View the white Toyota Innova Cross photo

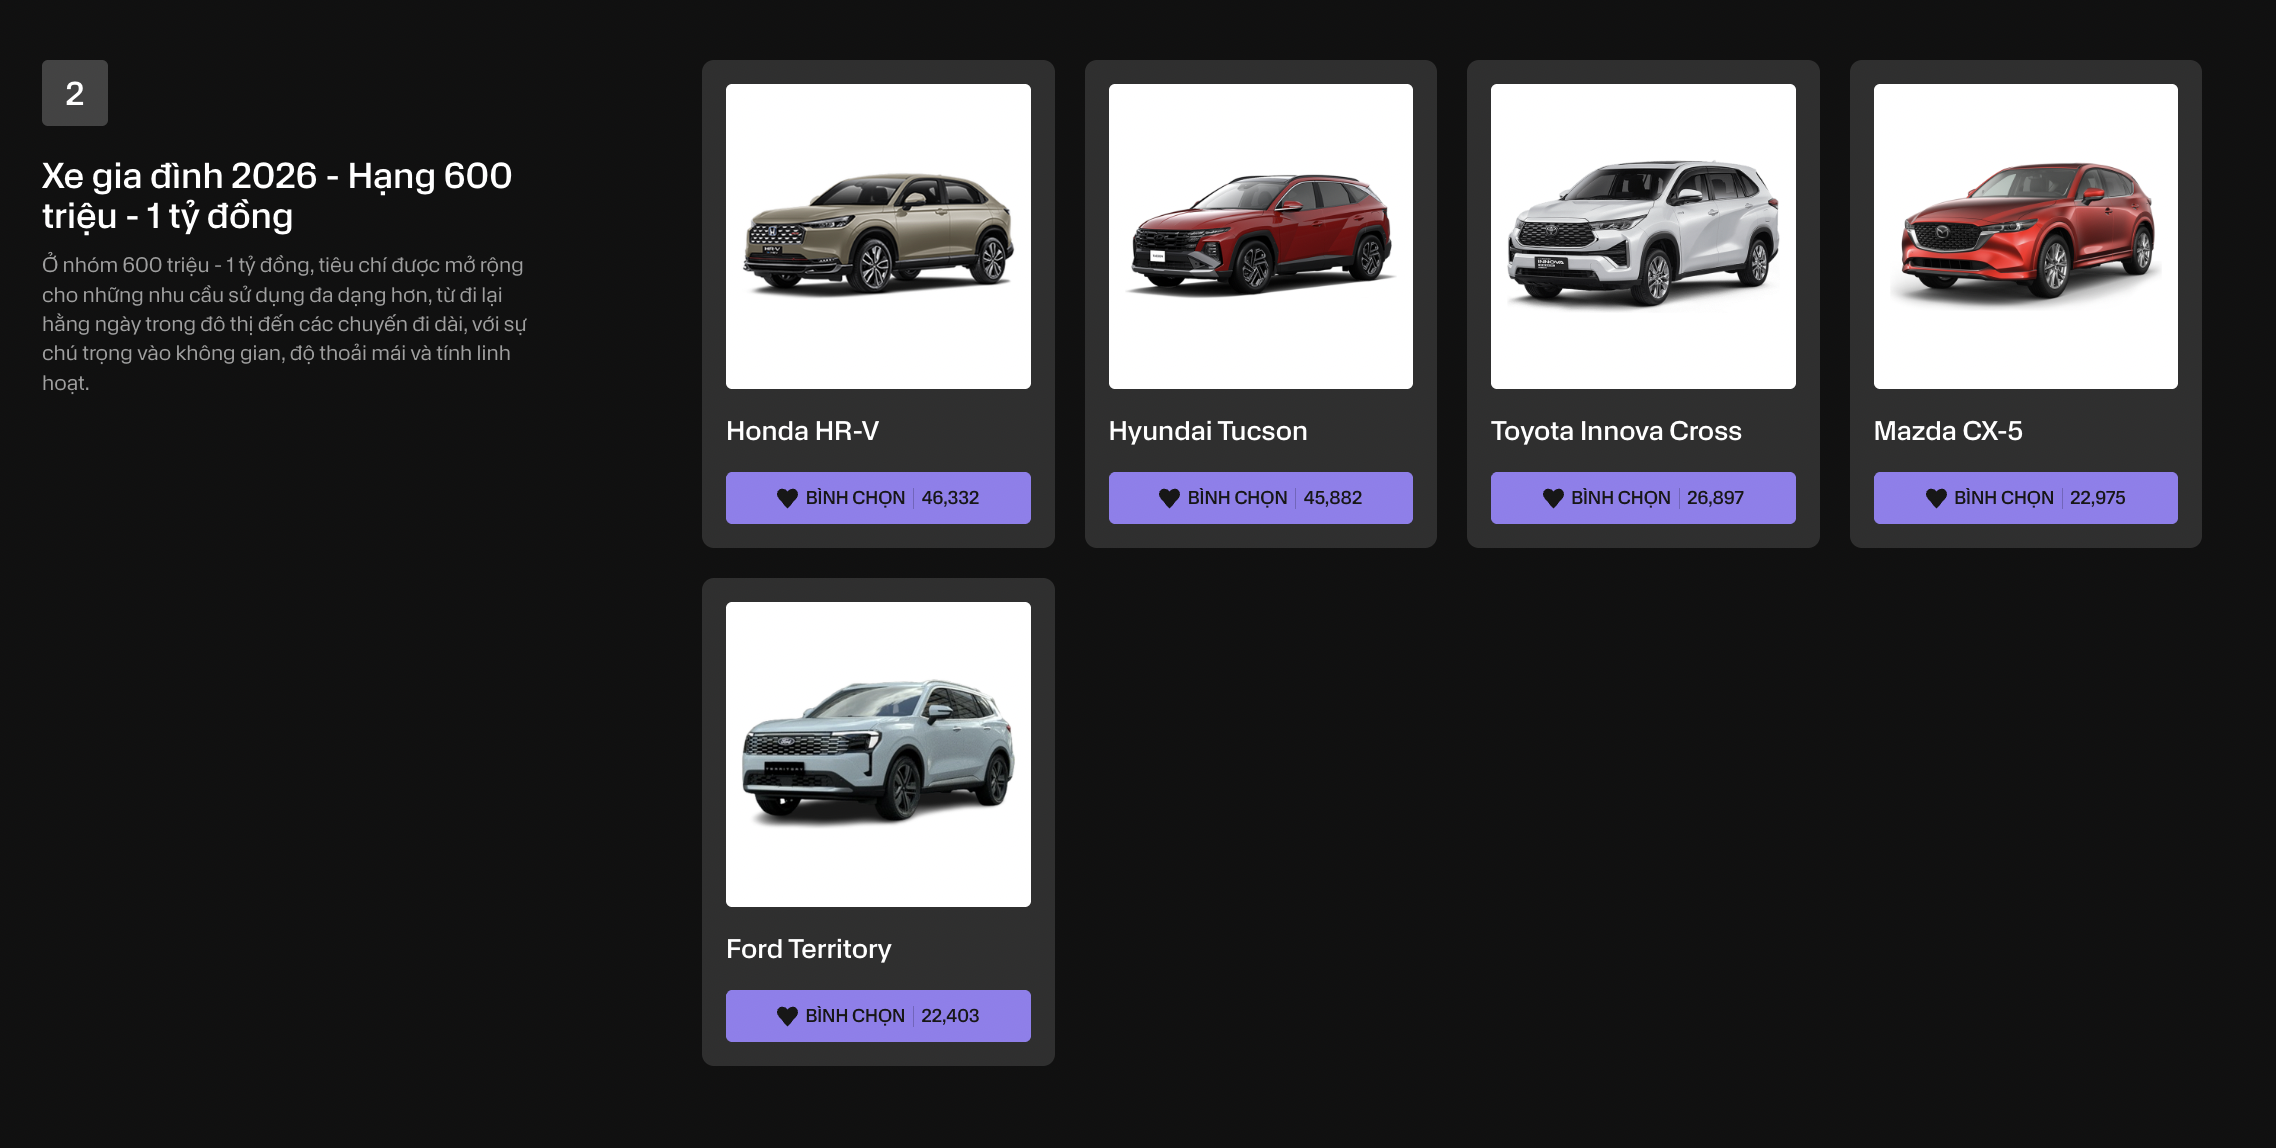coord(1643,236)
